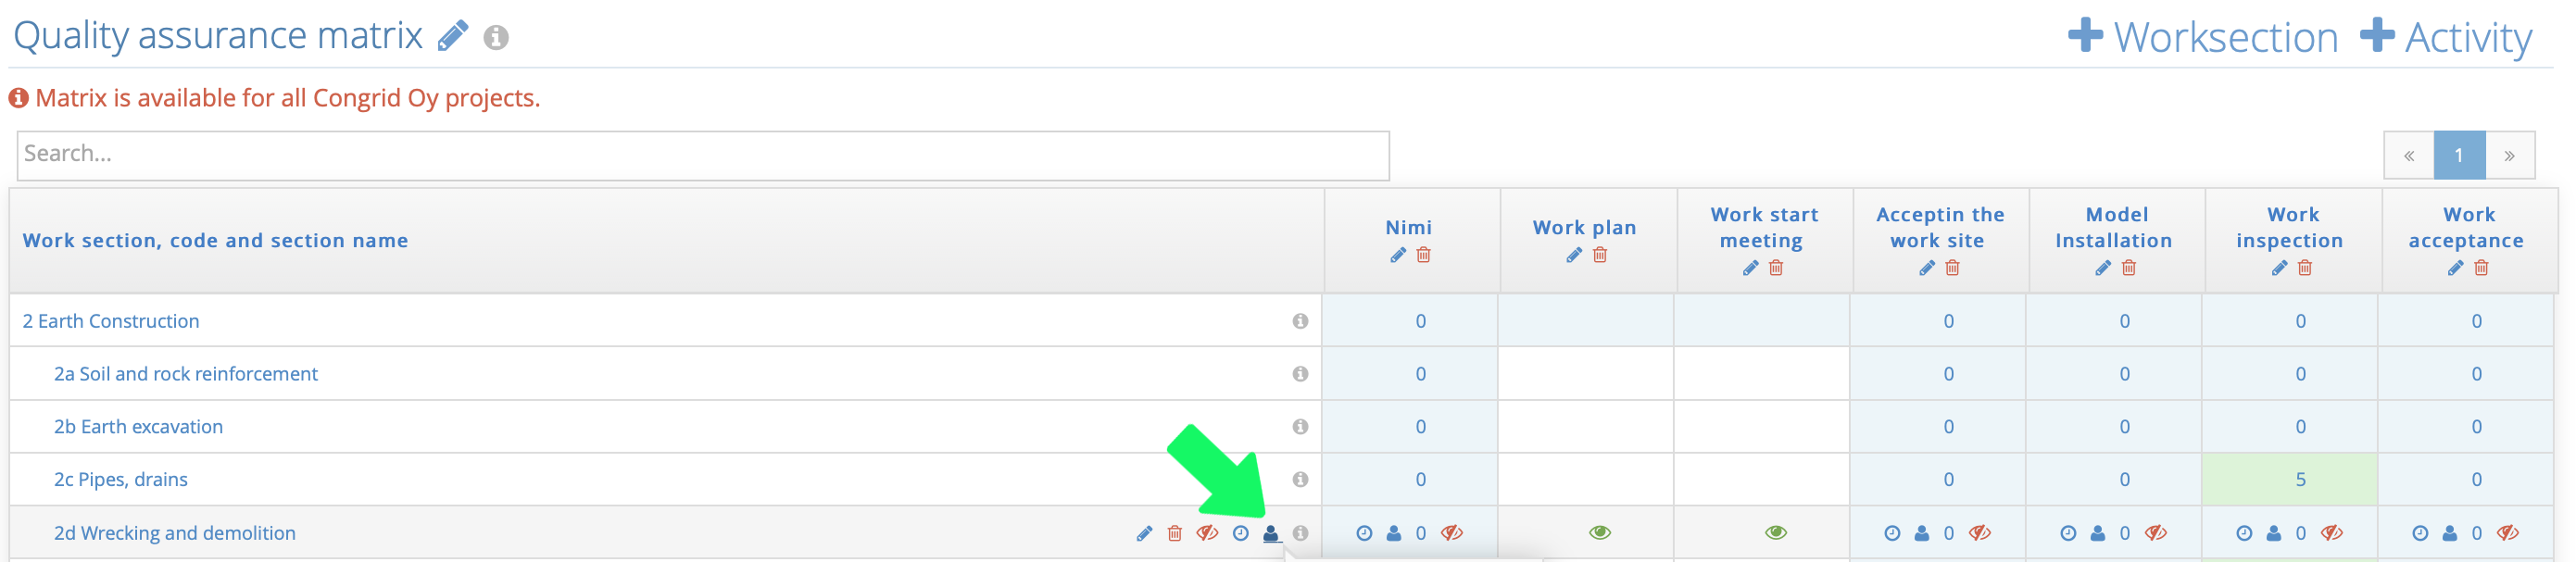Open 2d Wrecking and demolition section
The image size is (2576, 562).
175,533
